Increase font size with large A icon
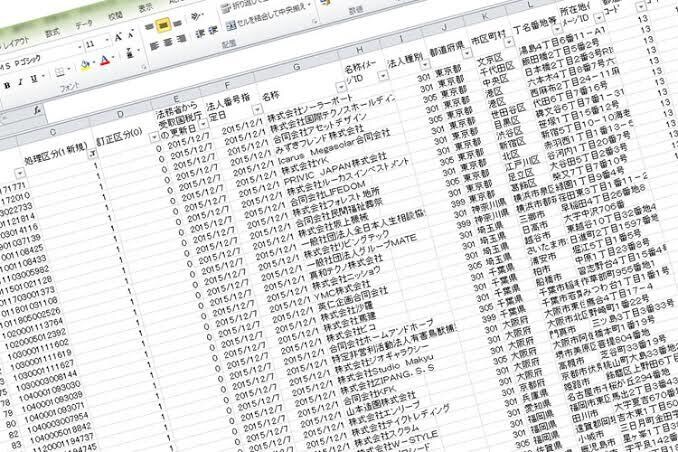 [x=118, y=38]
